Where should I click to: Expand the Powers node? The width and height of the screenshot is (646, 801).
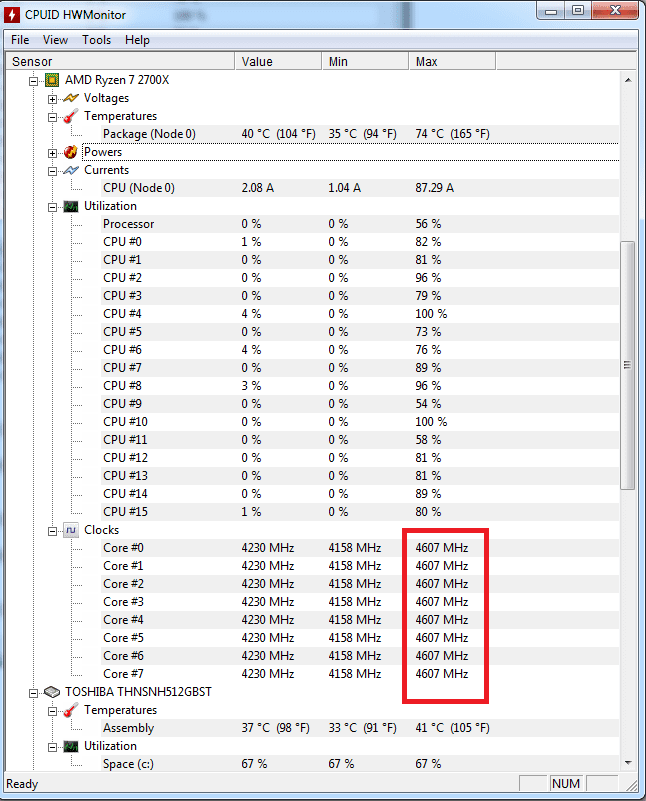pos(52,153)
